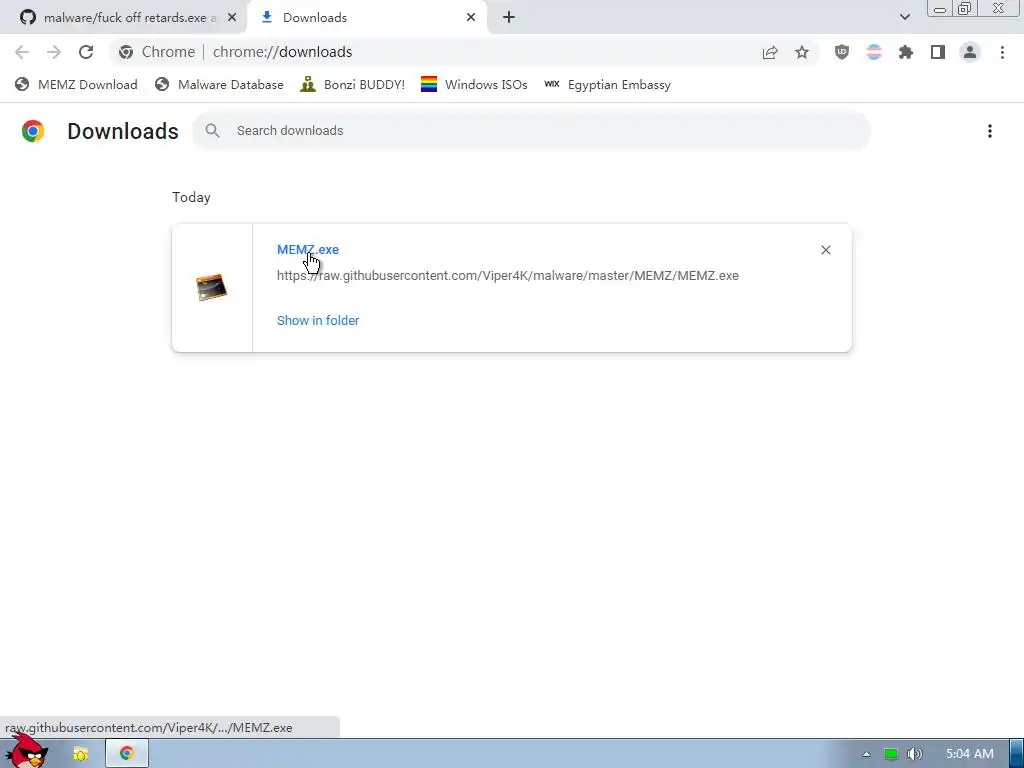Open the file explorer taskbar icon
Screen dimensions: 1024x768
click(80, 754)
